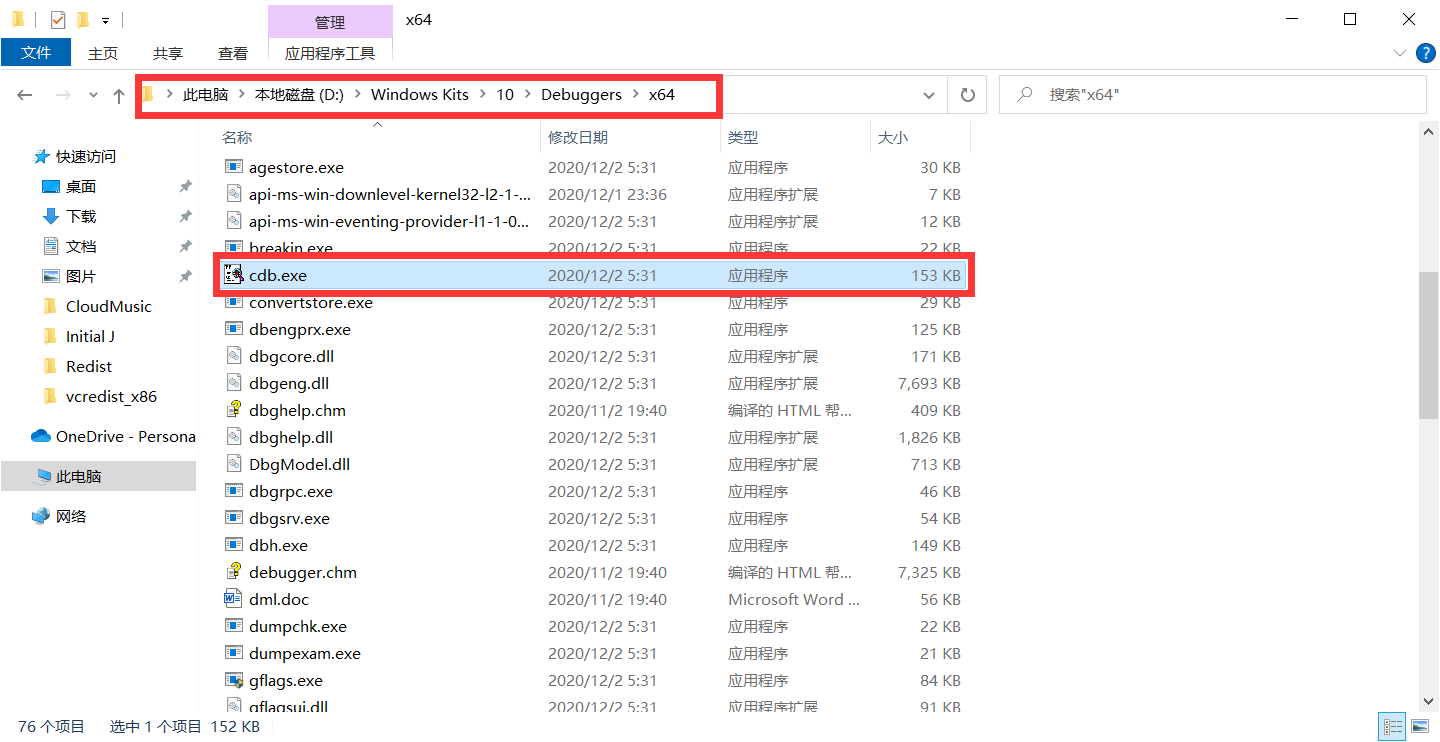Select the dbghelp.chm help file
The height and width of the screenshot is (742, 1440).
296,409
